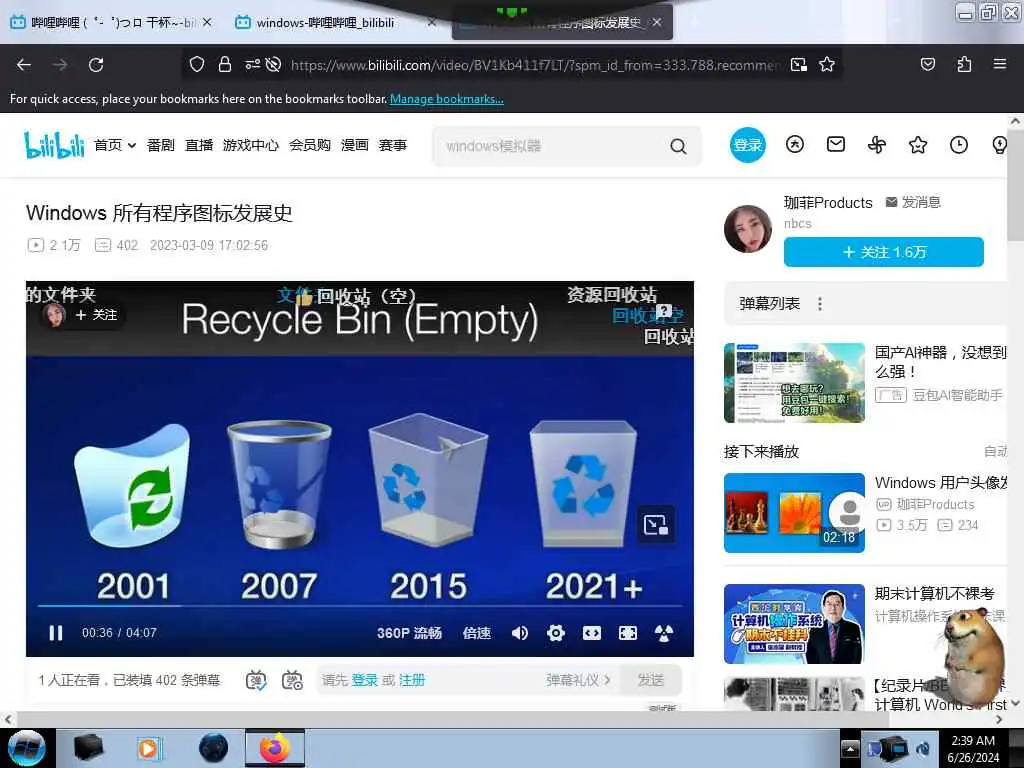The height and width of the screenshot is (768, 1024).
Task: Open the player settings gear
Action: (x=556, y=633)
